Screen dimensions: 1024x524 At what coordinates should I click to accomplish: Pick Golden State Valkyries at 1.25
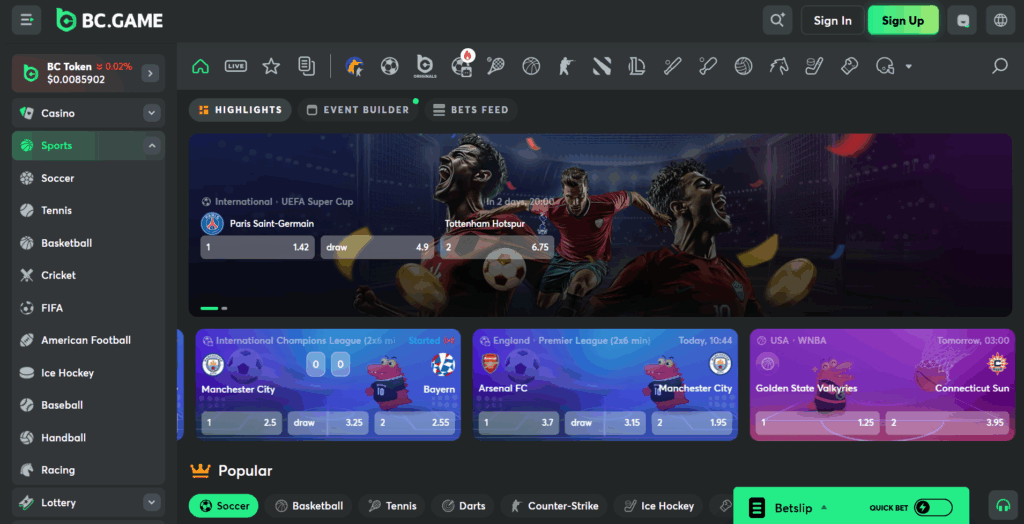818,423
